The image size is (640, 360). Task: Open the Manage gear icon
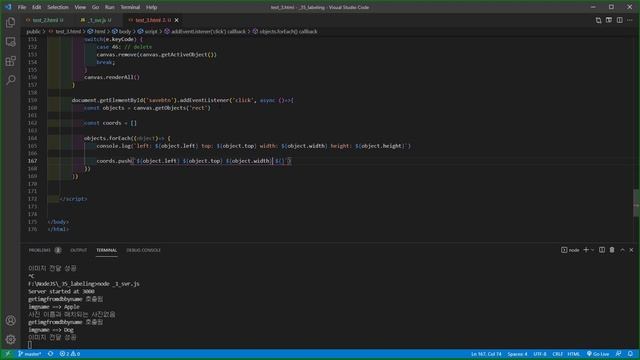pos(11,339)
